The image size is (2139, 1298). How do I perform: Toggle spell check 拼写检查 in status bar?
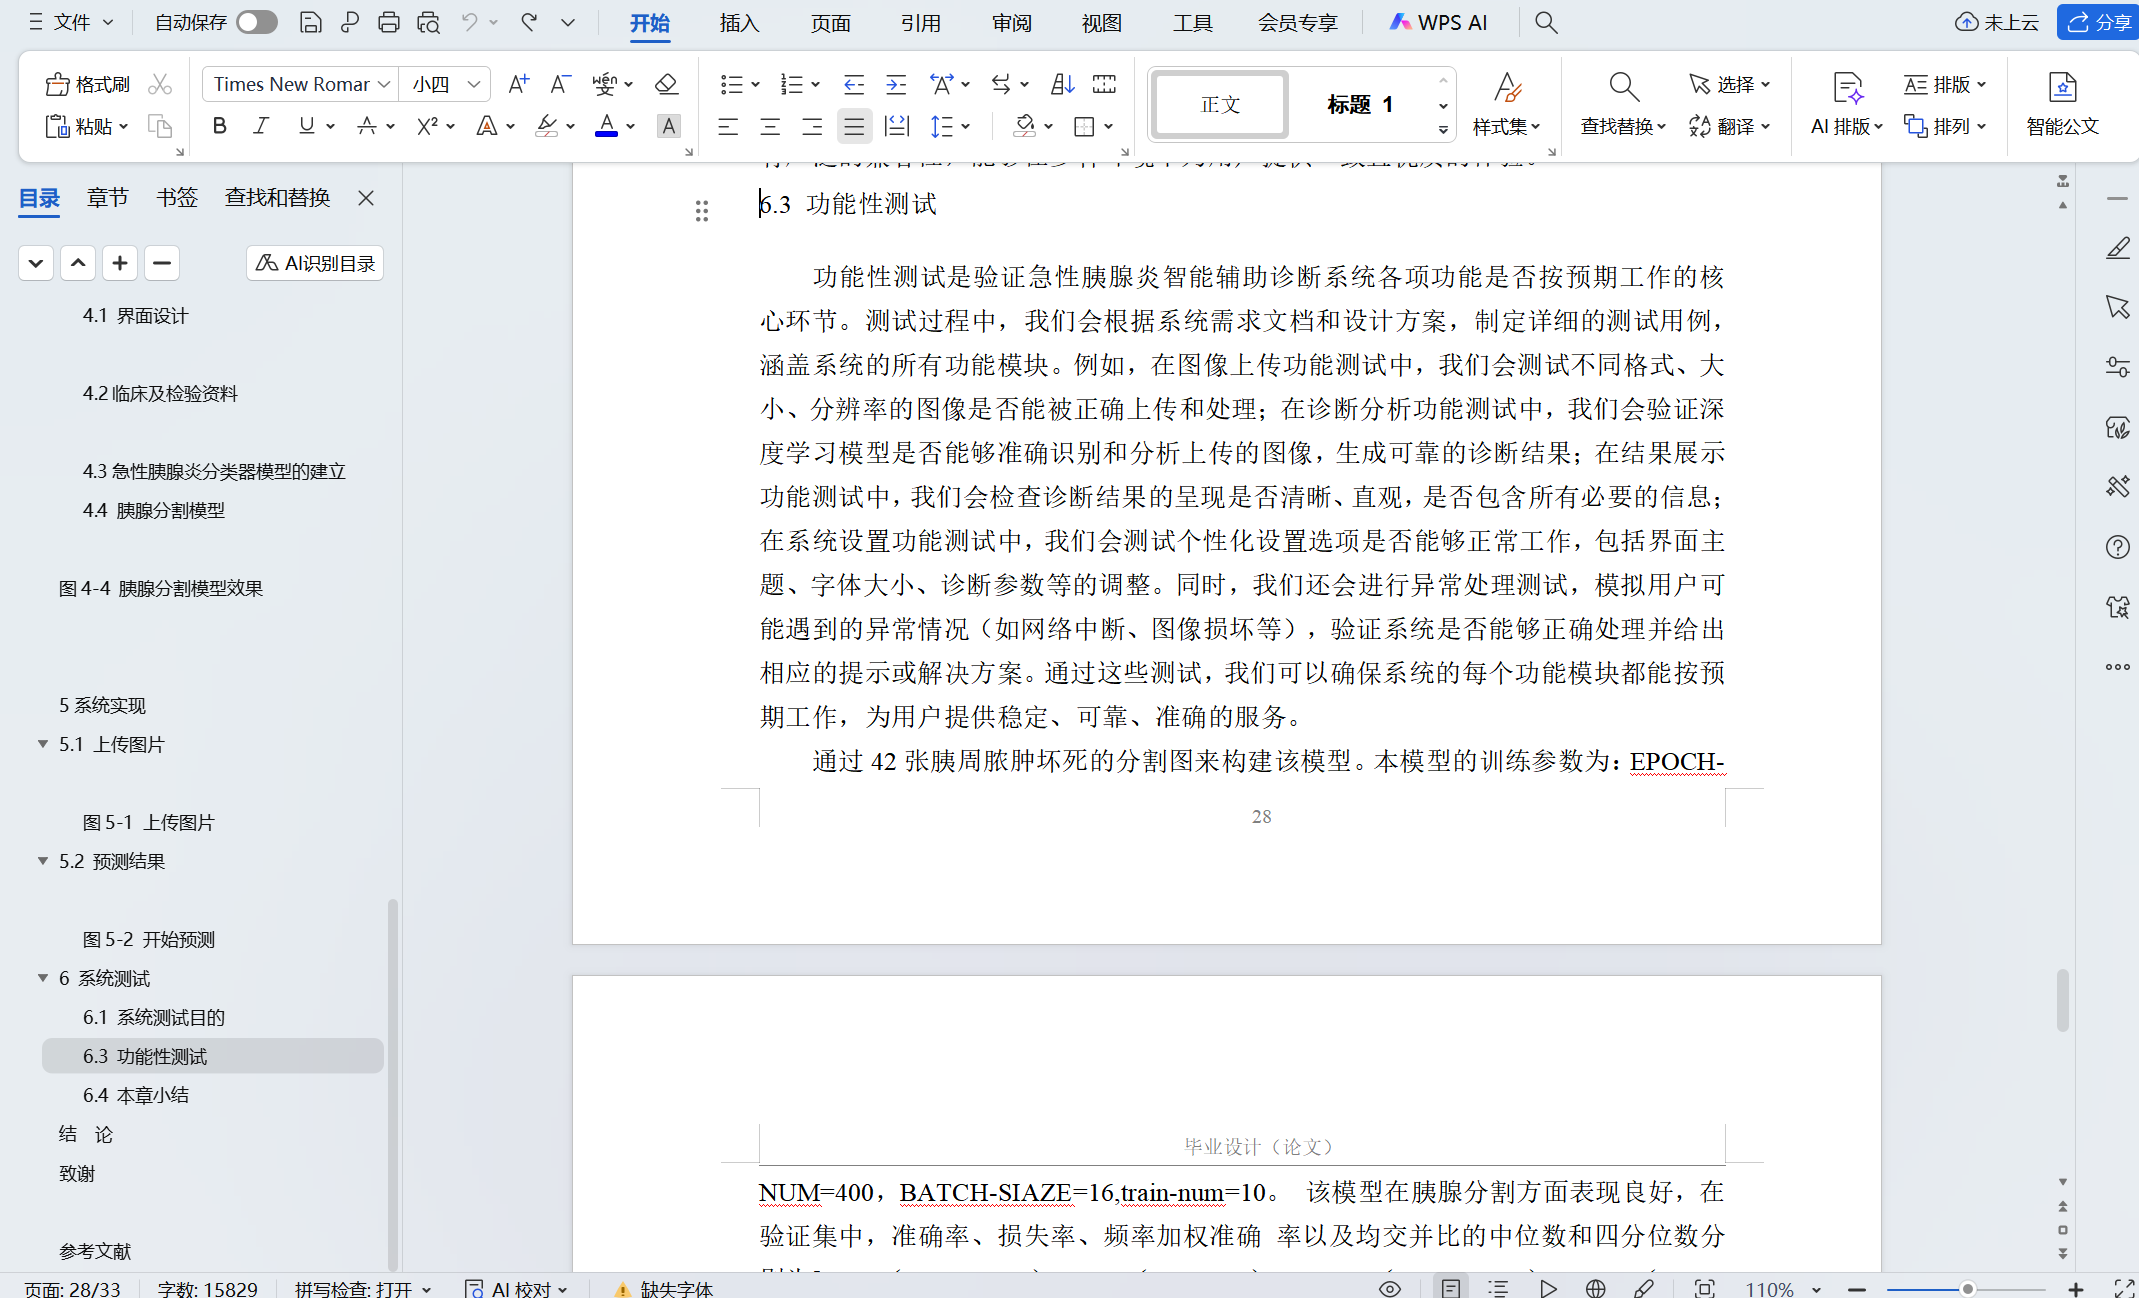[x=363, y=1289]
